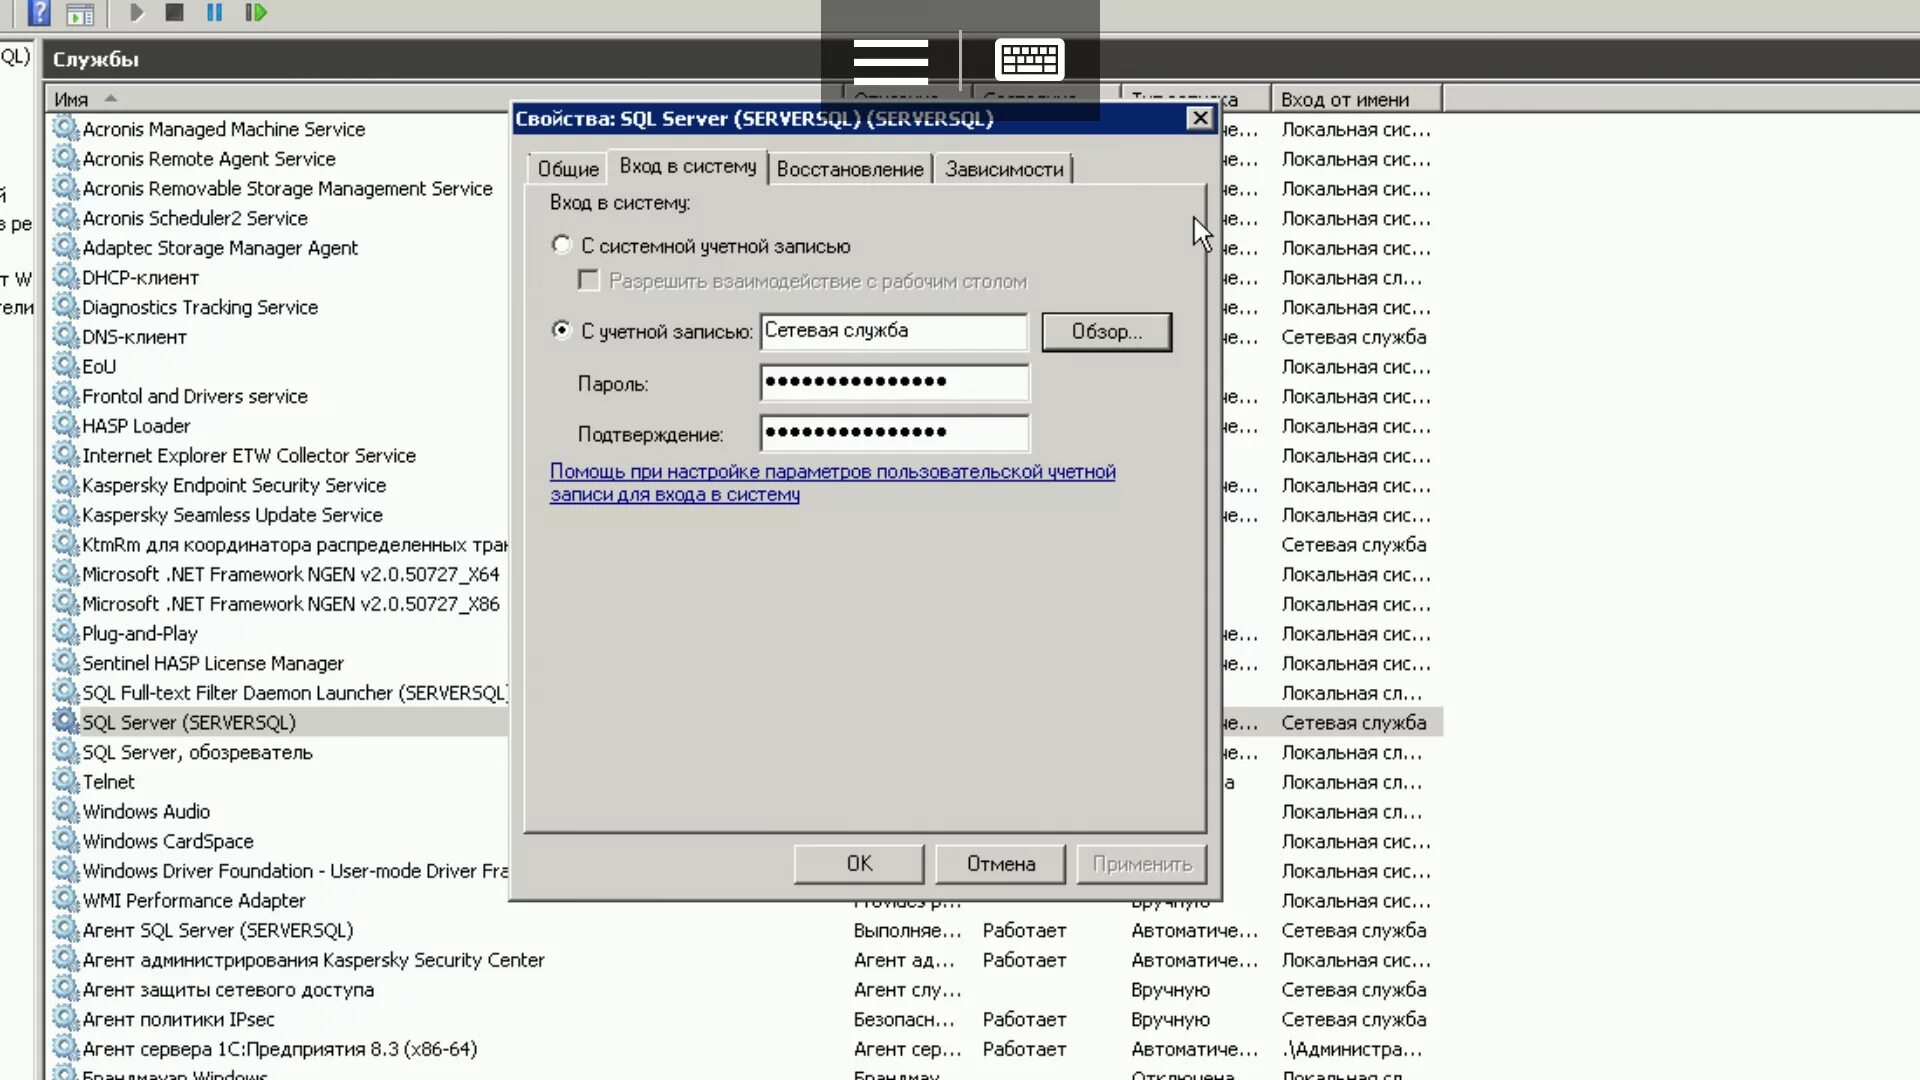The image size is (1920, 1080).
Task: Click the Pause Service toolbar icon
Action: pyautogui.click(x=214, y=13)
